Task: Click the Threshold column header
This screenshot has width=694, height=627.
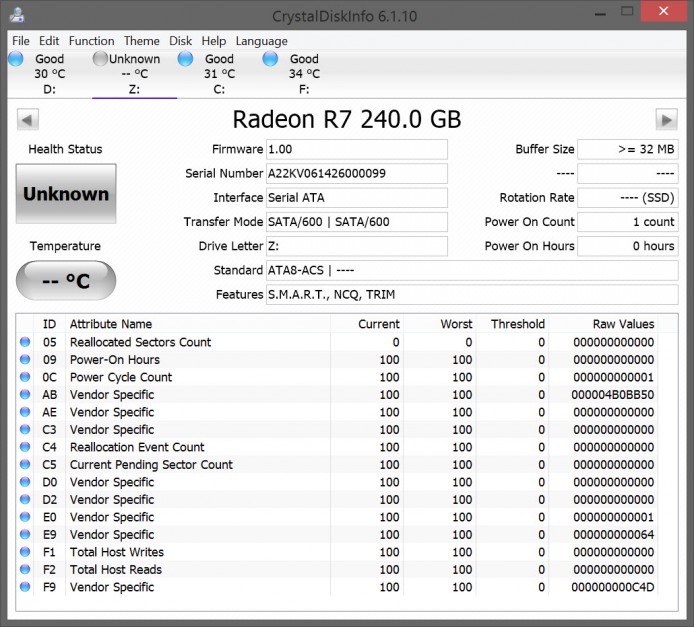Action: [512, 324]
